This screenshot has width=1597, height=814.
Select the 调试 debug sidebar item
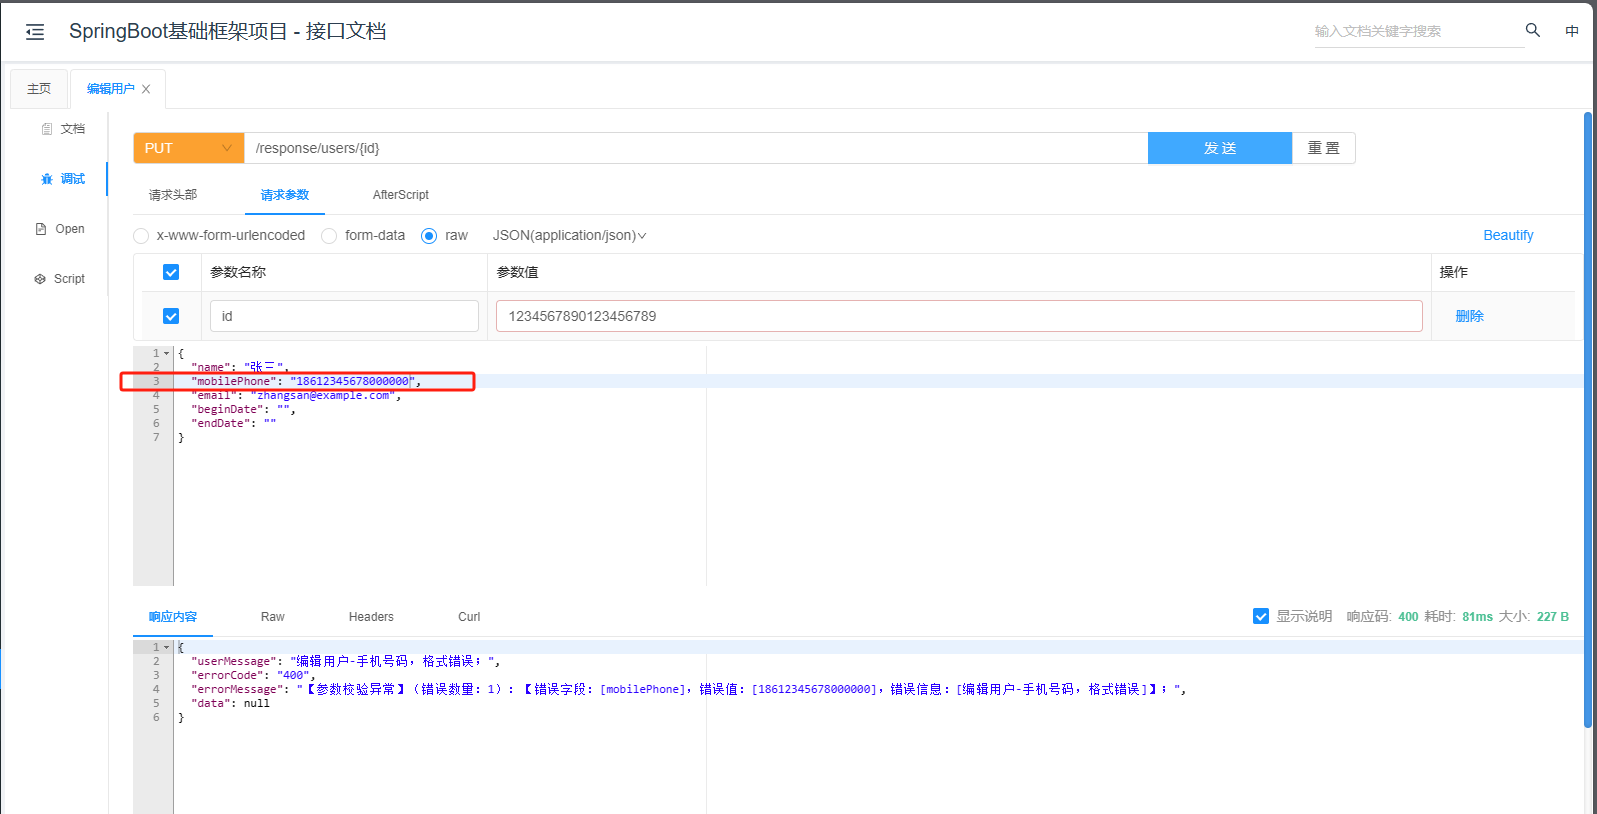[63, 179]
